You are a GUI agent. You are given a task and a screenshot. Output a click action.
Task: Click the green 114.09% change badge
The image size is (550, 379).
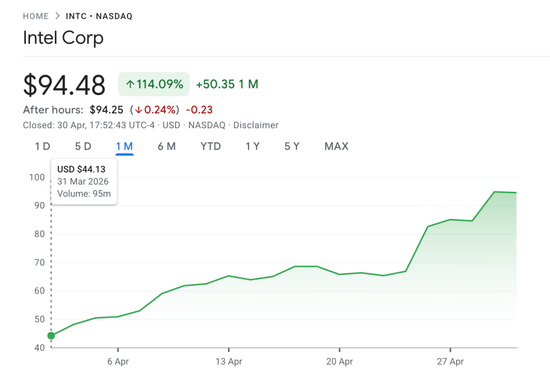[154, 84]
